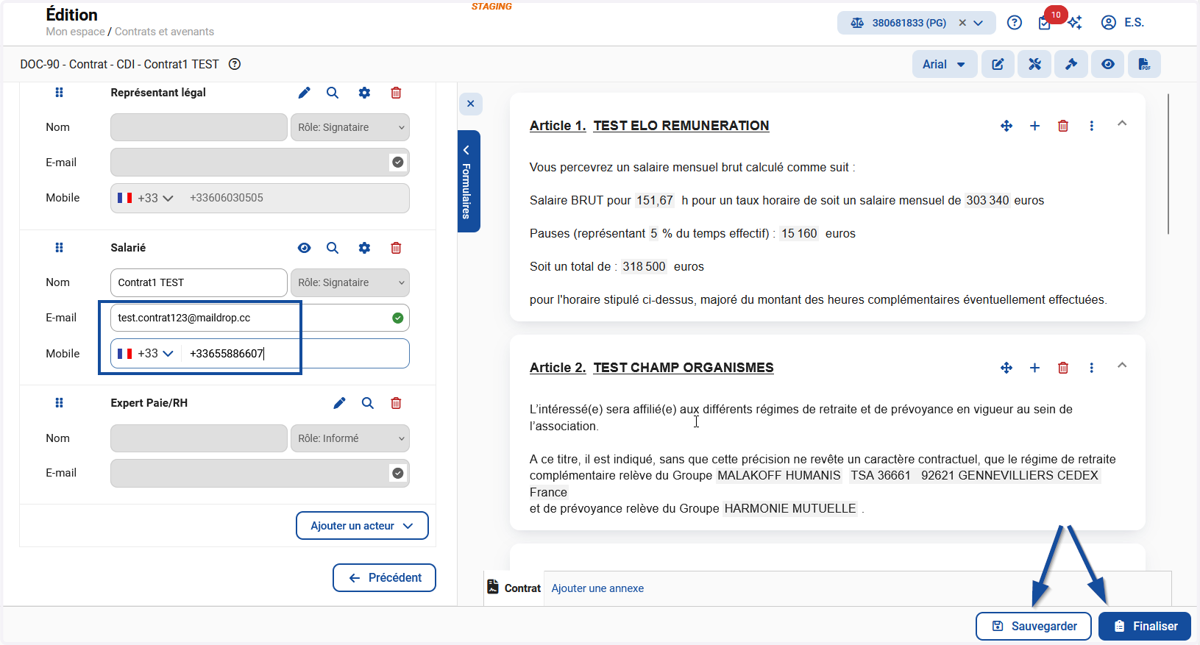The image size is (1200, 645).
Task: Delete the Salarié actor
Action: pyautogui.click(x=396, y=247)
